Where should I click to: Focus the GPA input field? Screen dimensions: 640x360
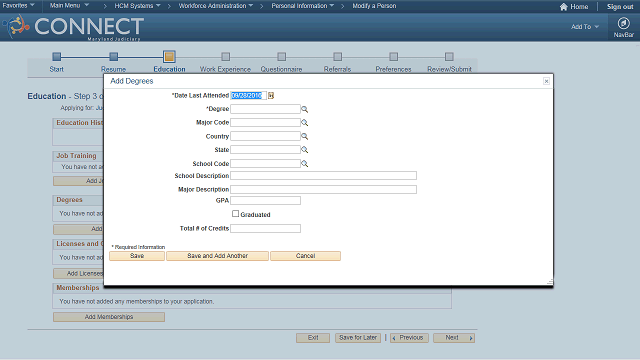[265, 200]
